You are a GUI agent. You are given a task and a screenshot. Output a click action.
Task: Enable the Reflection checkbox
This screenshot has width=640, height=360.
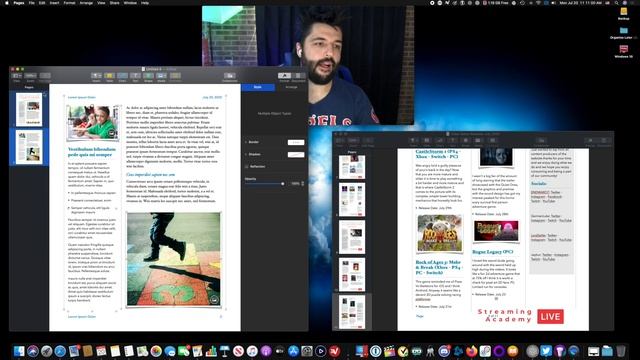point(247,167)
